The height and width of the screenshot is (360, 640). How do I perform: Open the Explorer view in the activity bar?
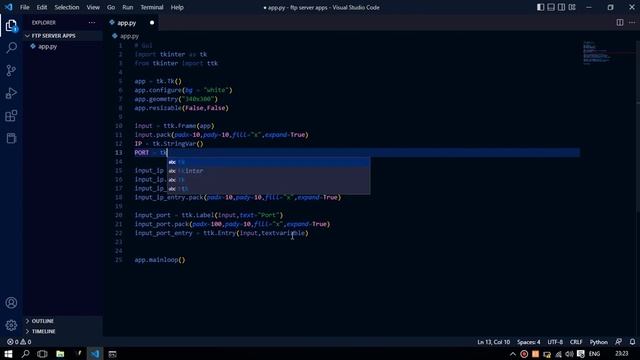tap(11, 26)
